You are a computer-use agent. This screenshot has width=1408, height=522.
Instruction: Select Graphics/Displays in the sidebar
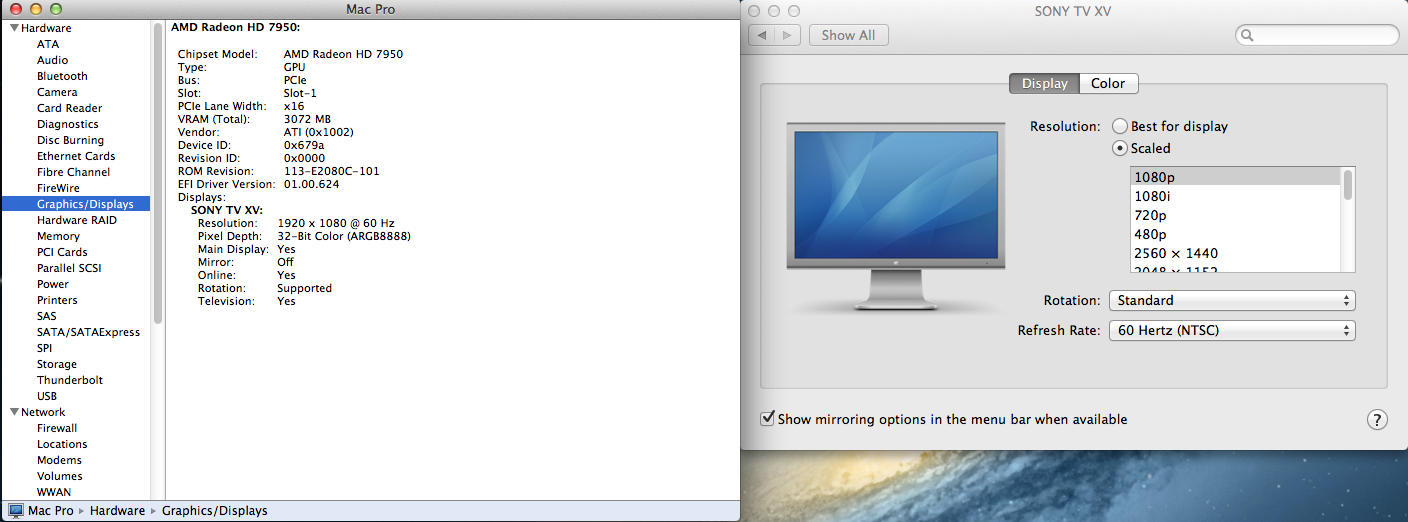tap(78, 204)
